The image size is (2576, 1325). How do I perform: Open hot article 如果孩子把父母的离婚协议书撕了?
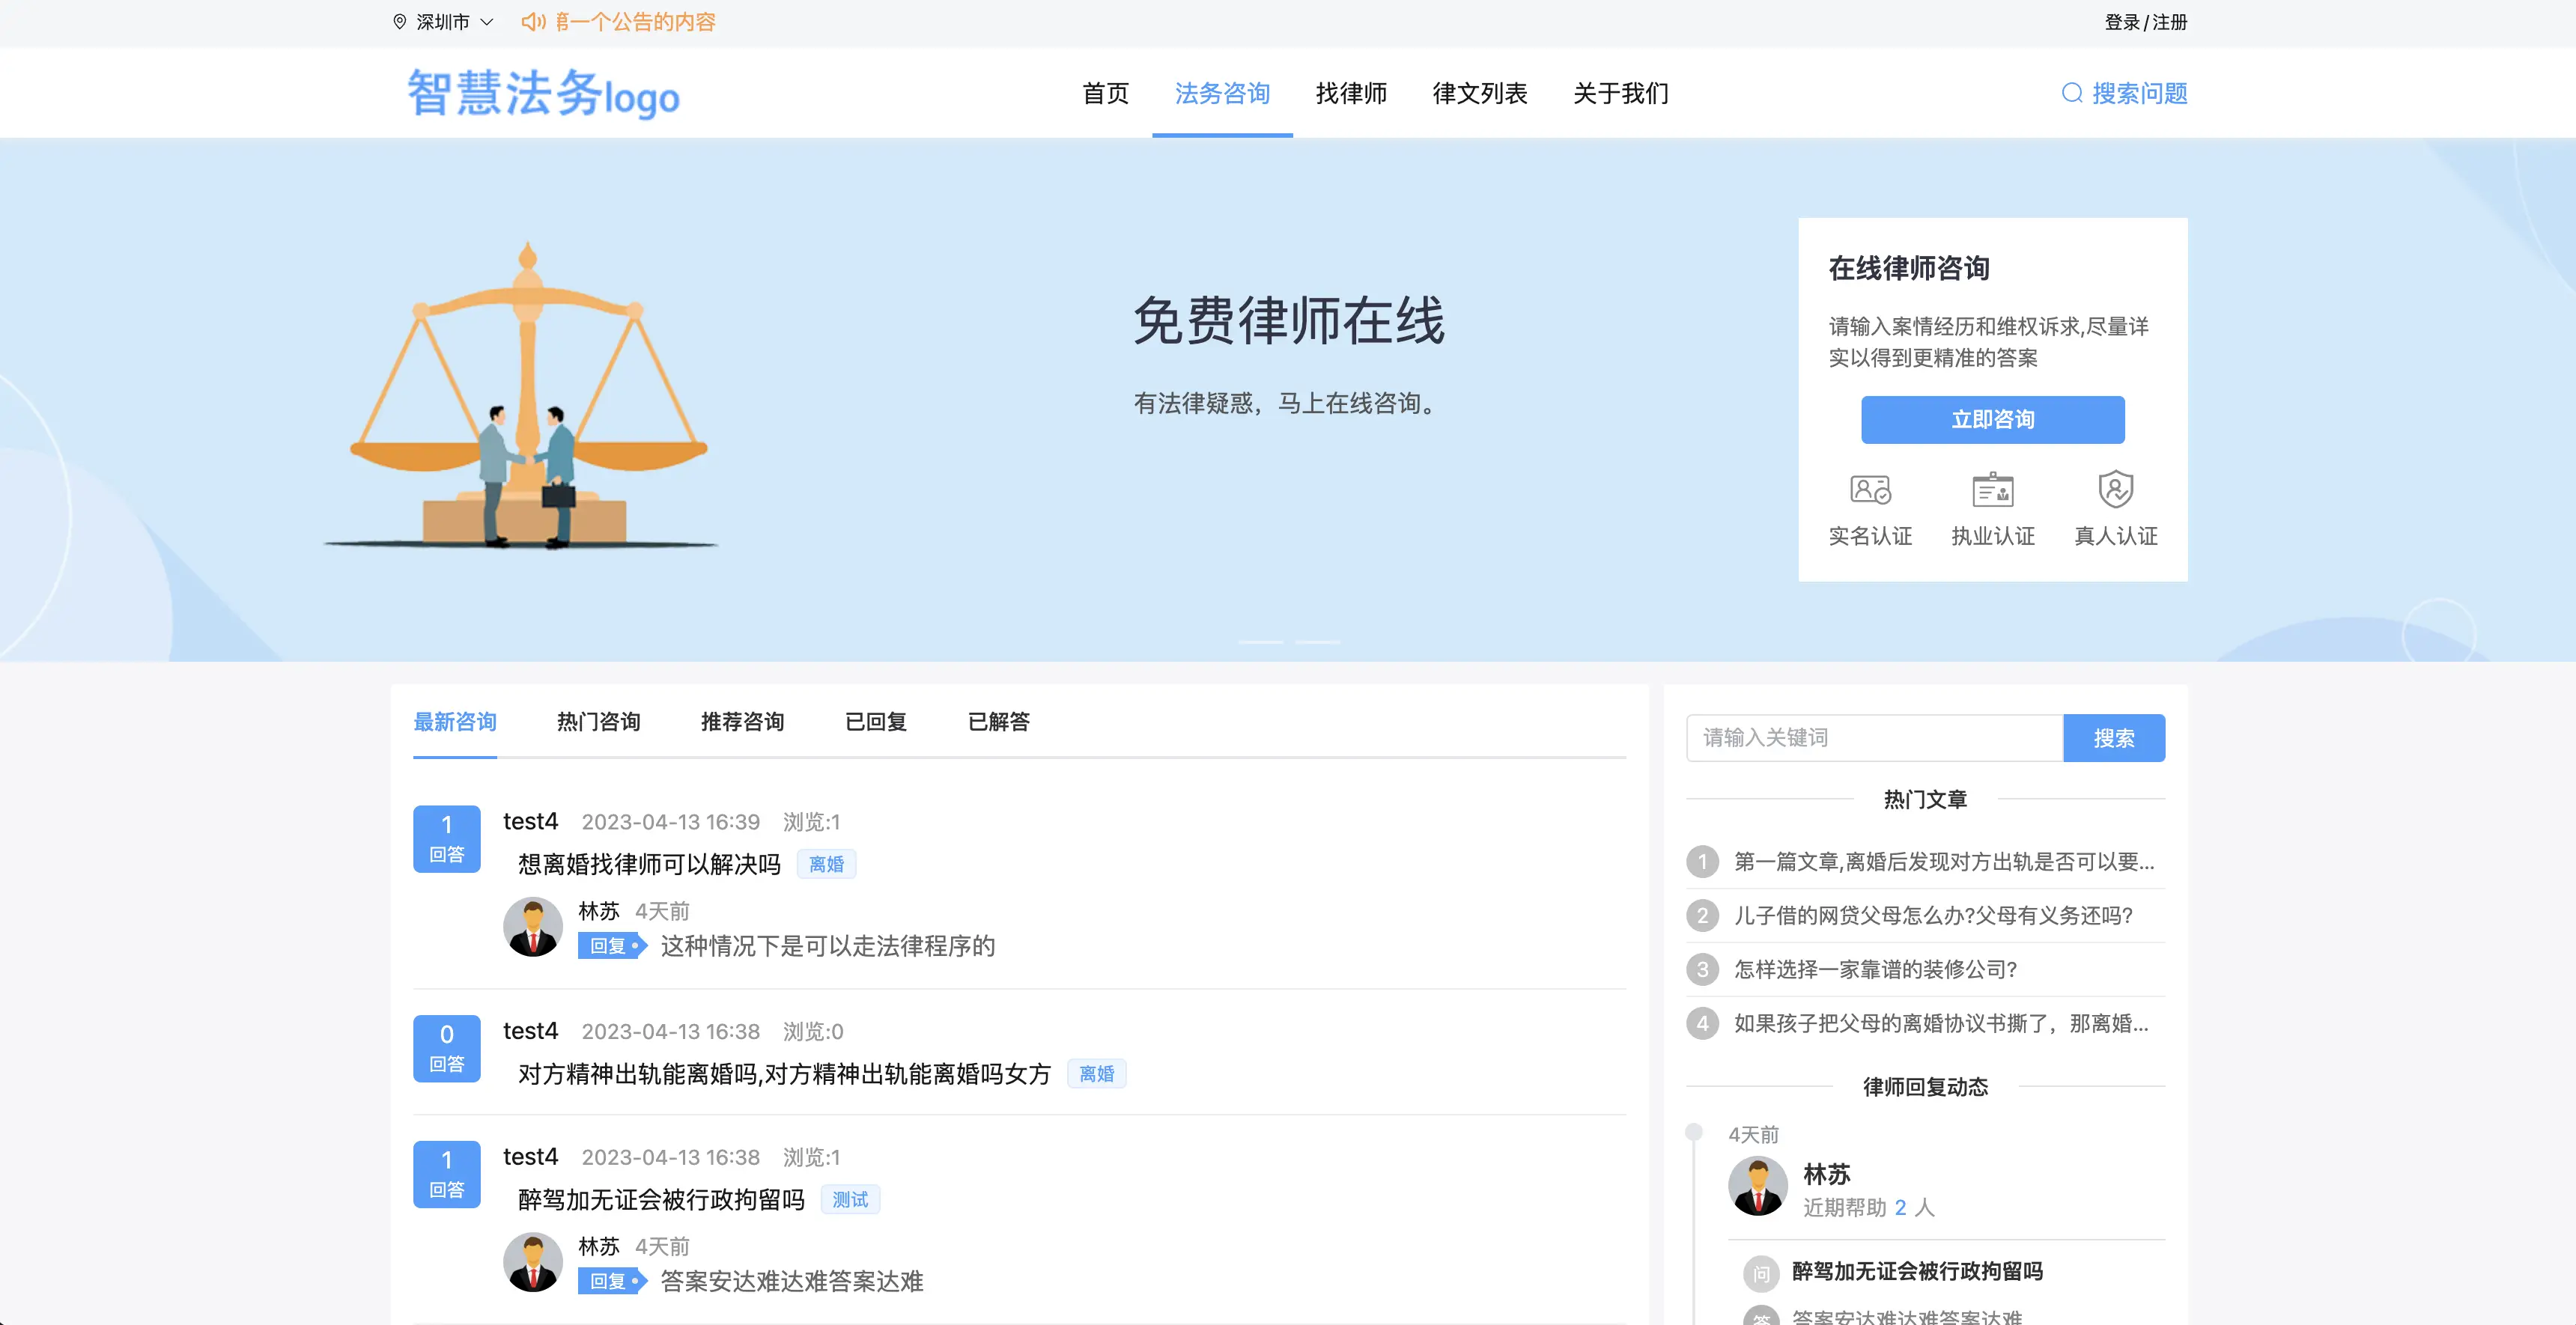pos(1941,1023)
